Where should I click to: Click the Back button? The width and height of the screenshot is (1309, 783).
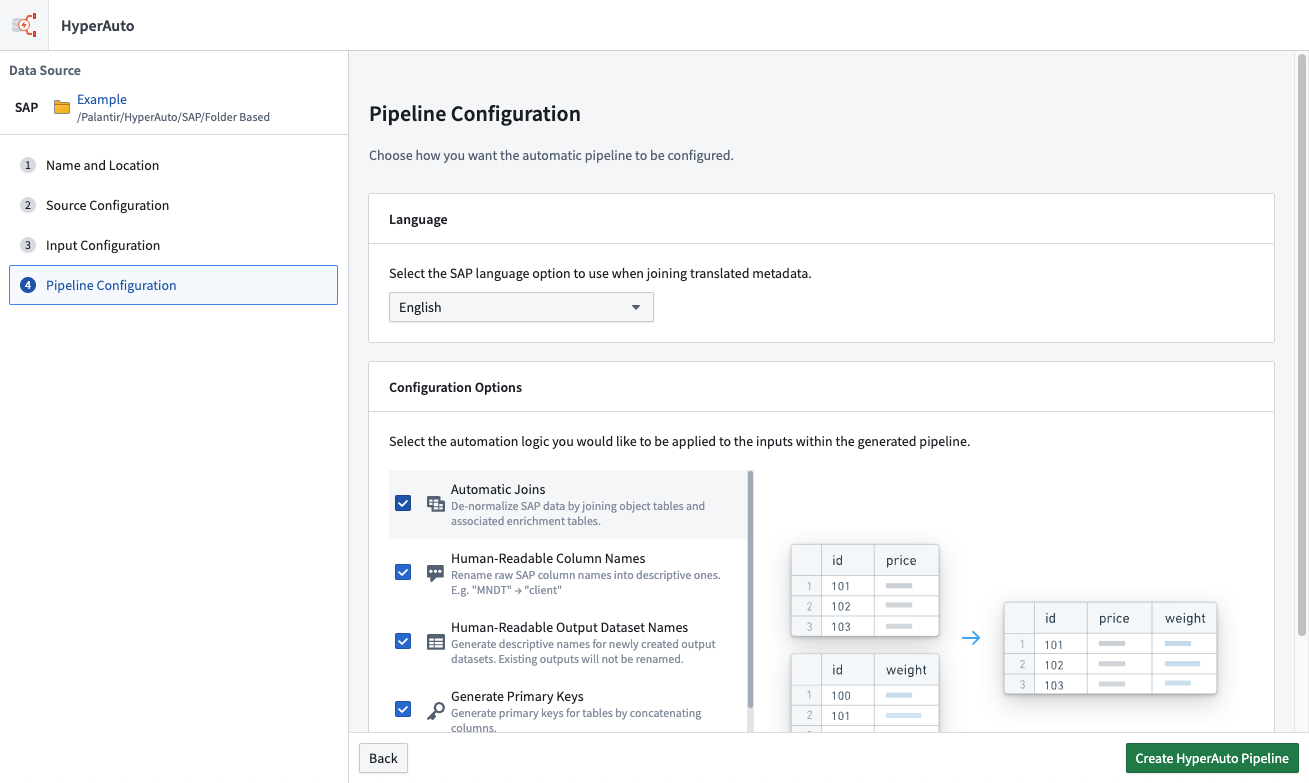click(383, 758)
